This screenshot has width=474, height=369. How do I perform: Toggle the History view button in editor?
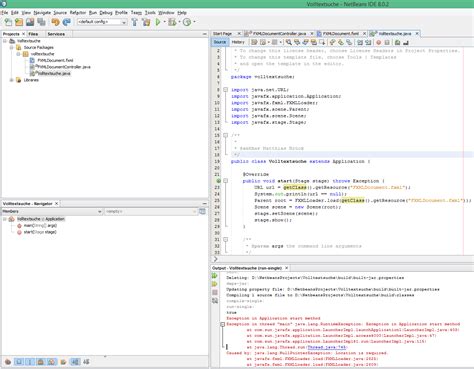(238, 42)
